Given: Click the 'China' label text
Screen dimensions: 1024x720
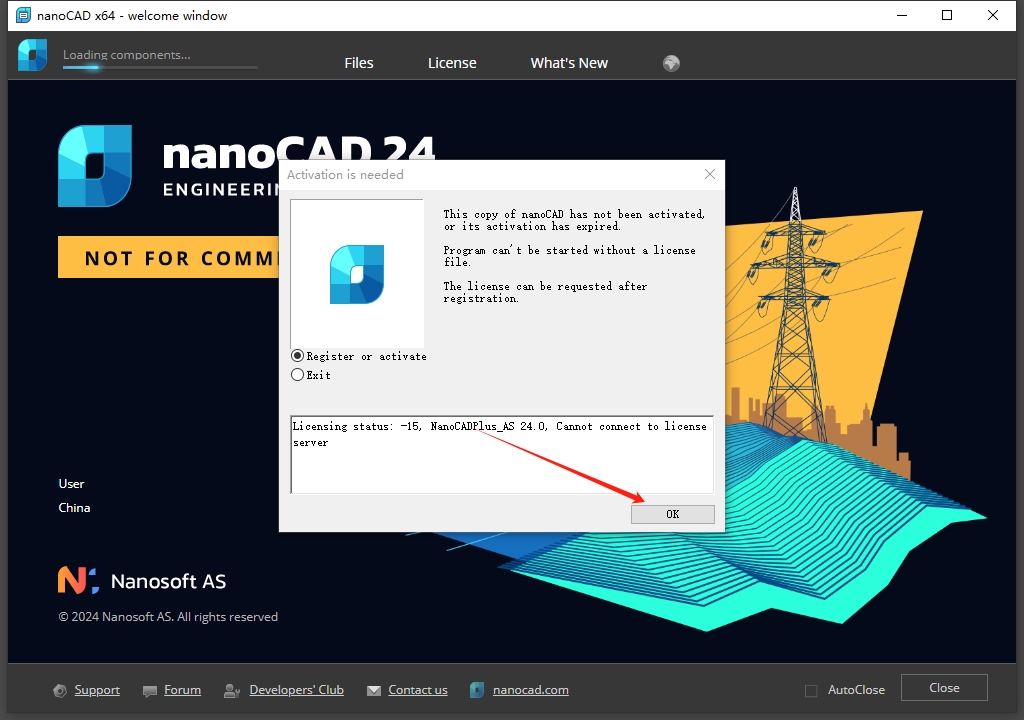Looking at the screenshot, I should click(x=74, y=508).
